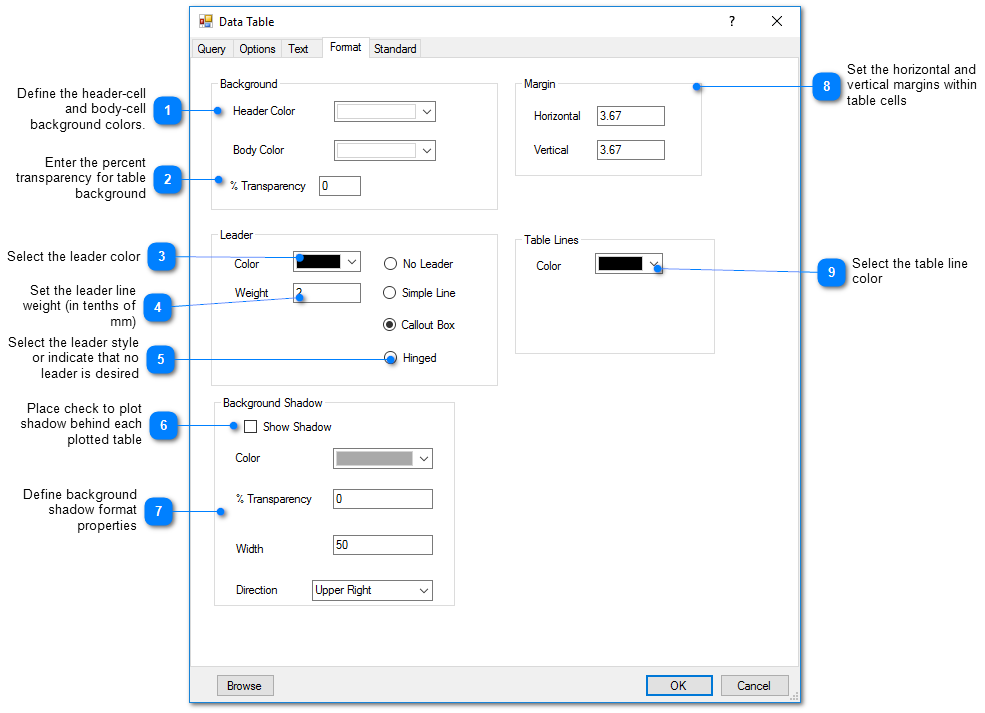
Task: Click the shadow Width input field
Action: pos(382,545)
